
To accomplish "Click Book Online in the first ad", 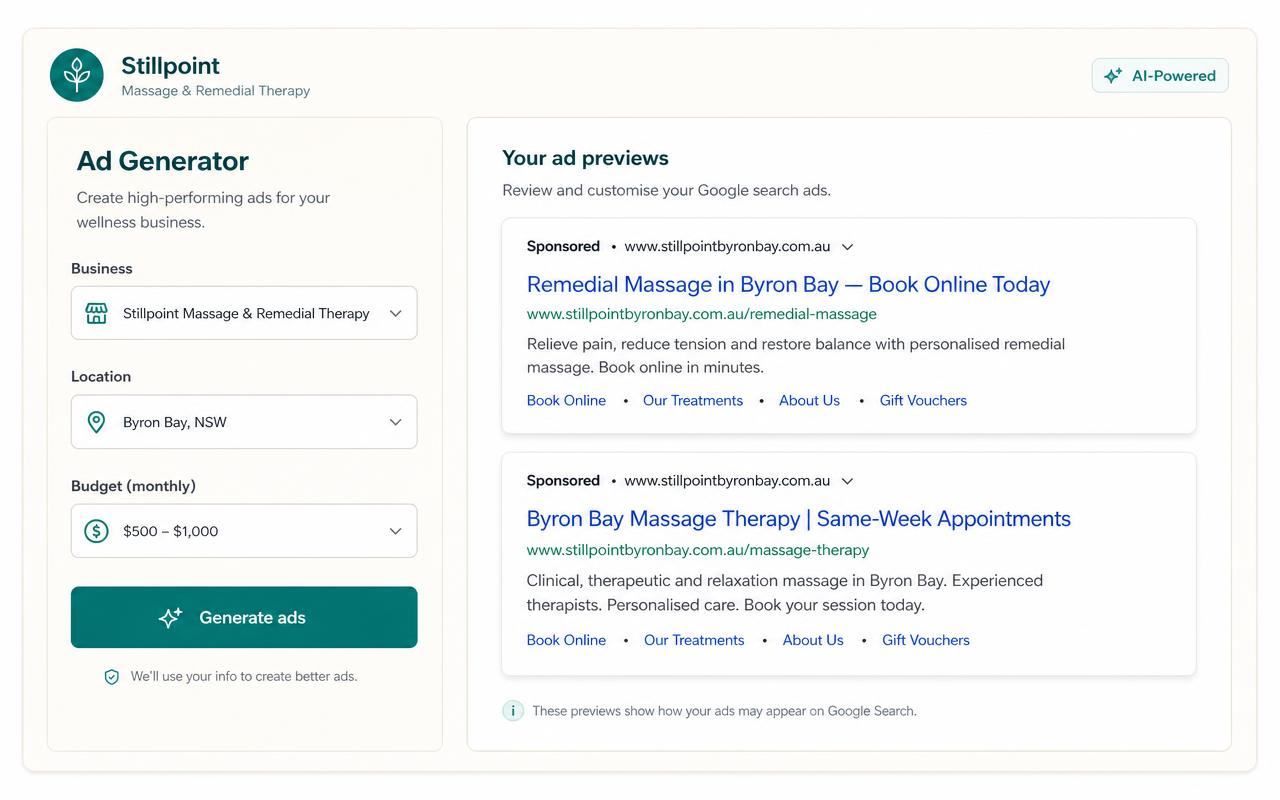I will 566,400.
